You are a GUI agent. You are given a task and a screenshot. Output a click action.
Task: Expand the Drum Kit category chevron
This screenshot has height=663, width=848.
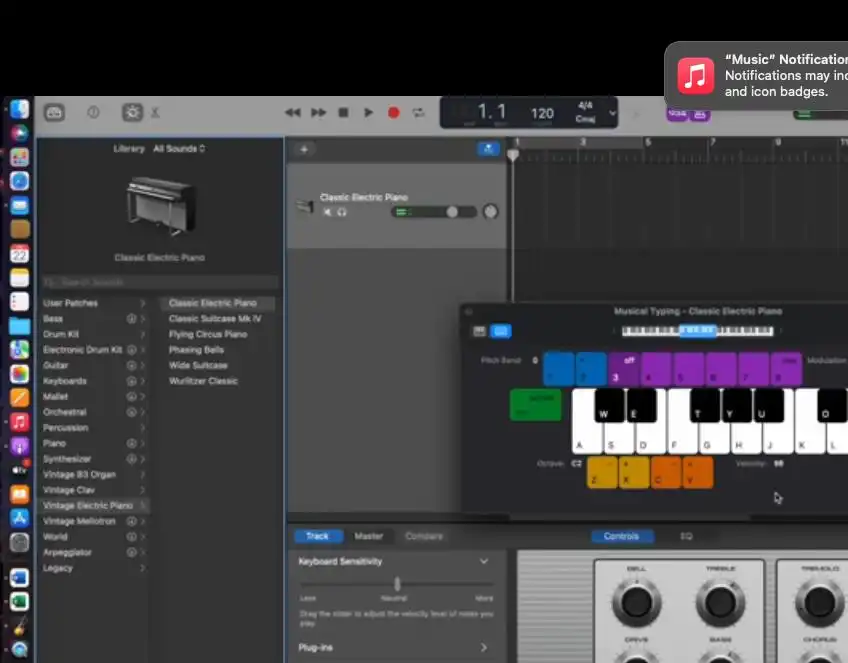coord(143,334)
